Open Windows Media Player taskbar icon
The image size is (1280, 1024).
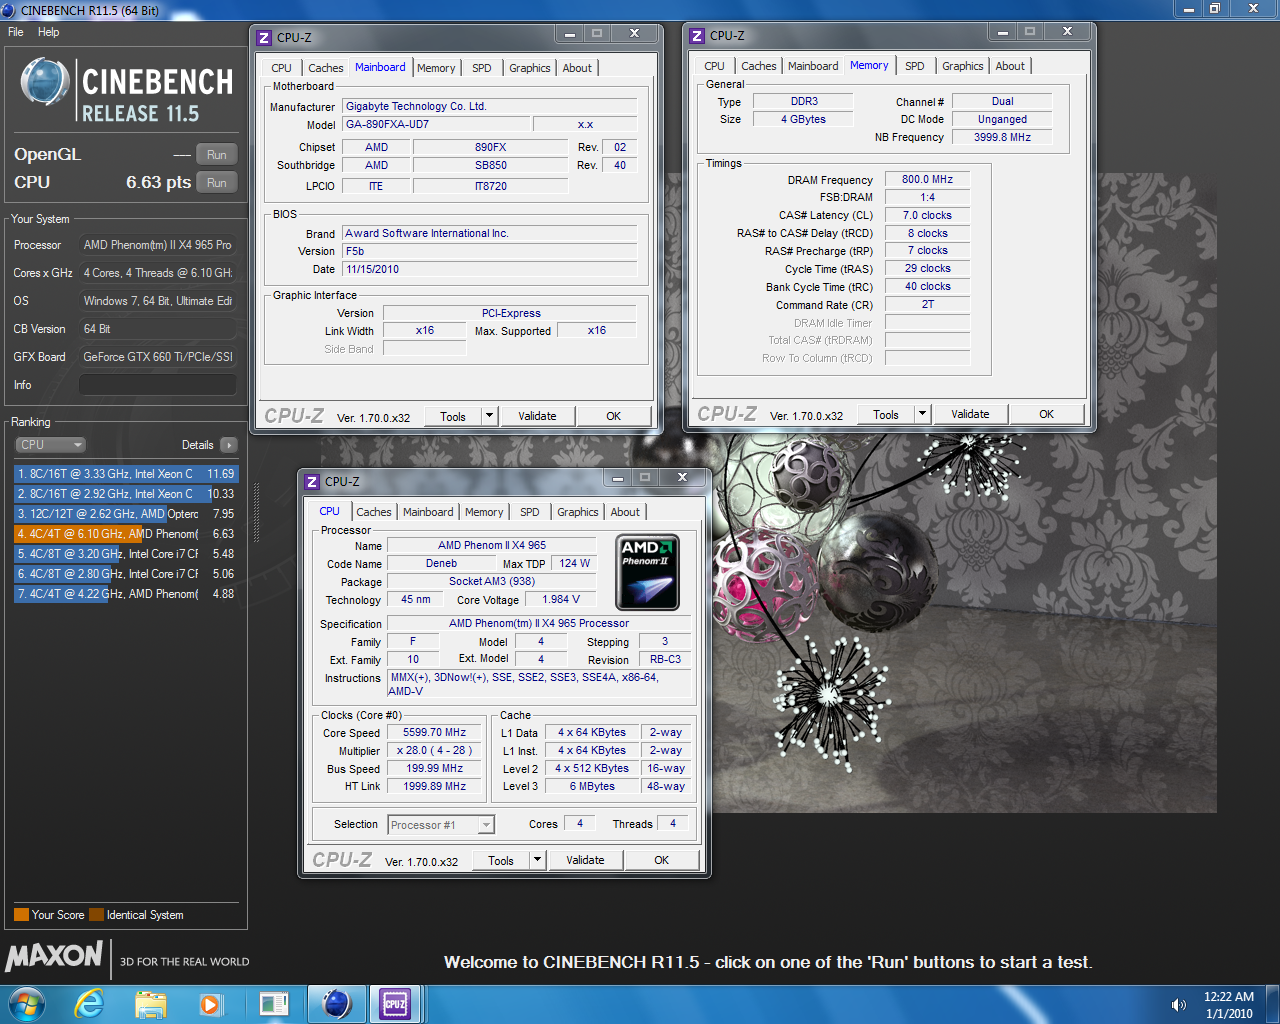tap(211, 1003)
